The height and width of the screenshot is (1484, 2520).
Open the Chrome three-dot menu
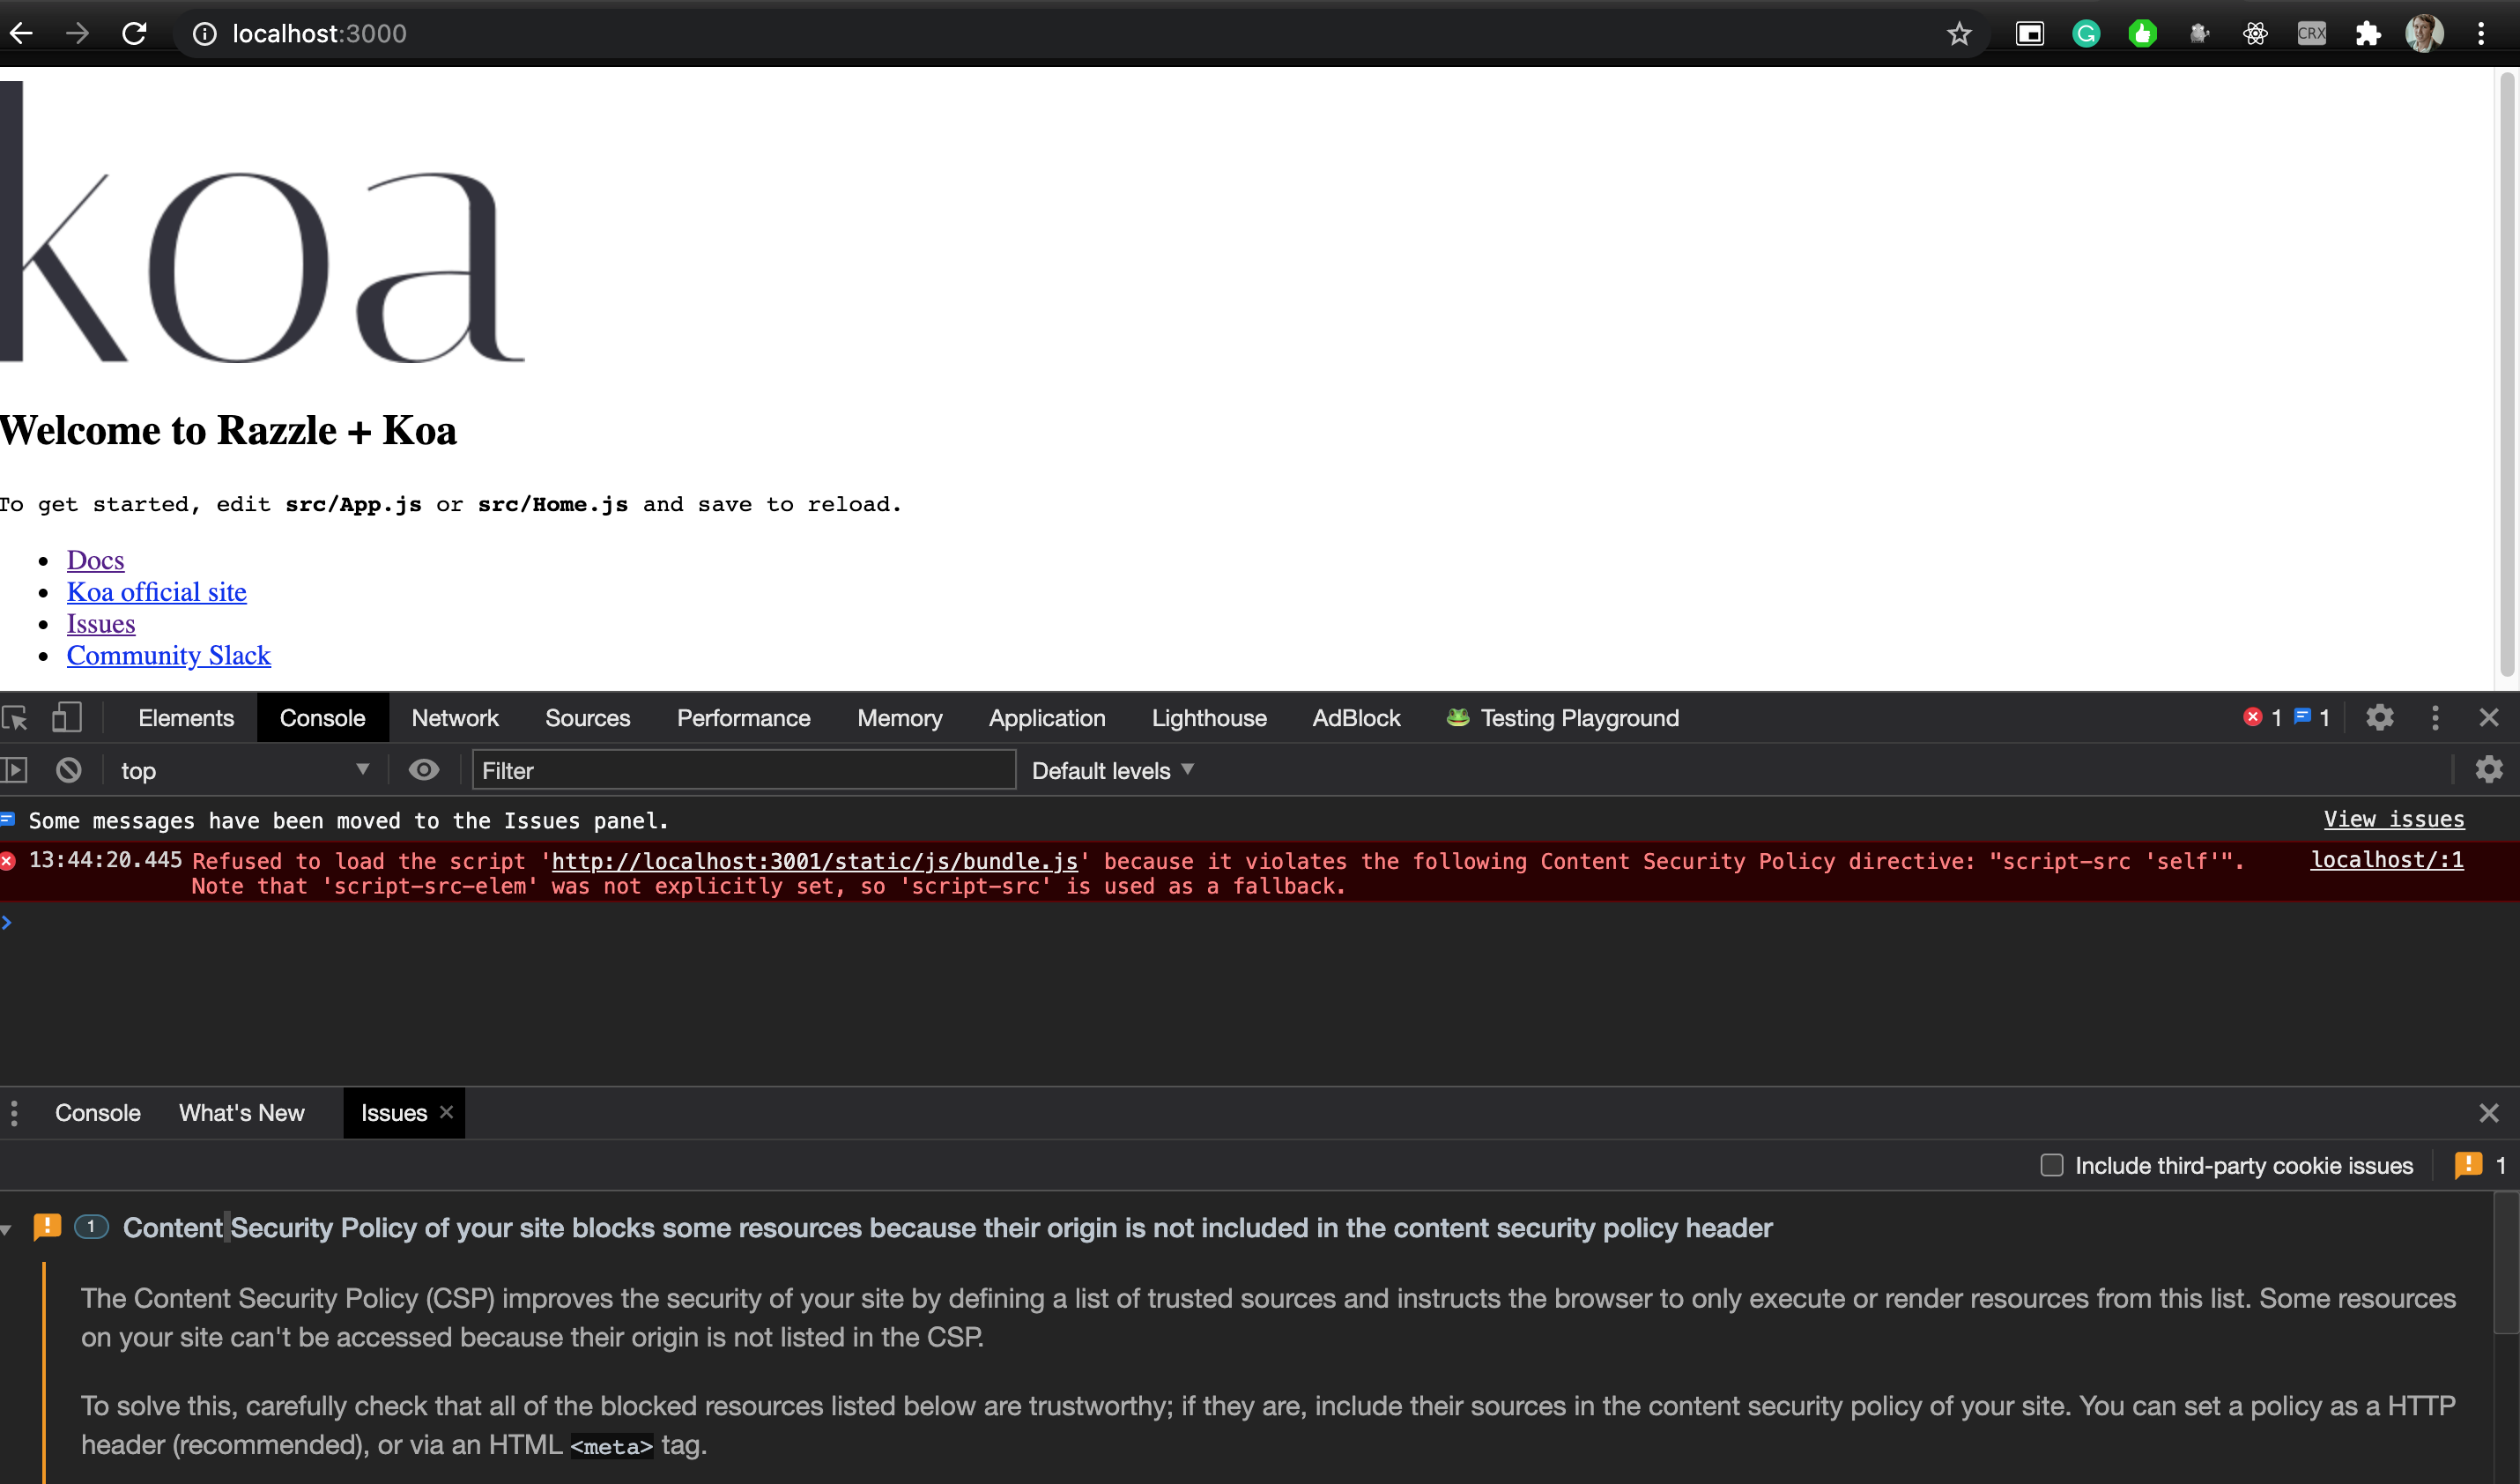point(2481,34)
